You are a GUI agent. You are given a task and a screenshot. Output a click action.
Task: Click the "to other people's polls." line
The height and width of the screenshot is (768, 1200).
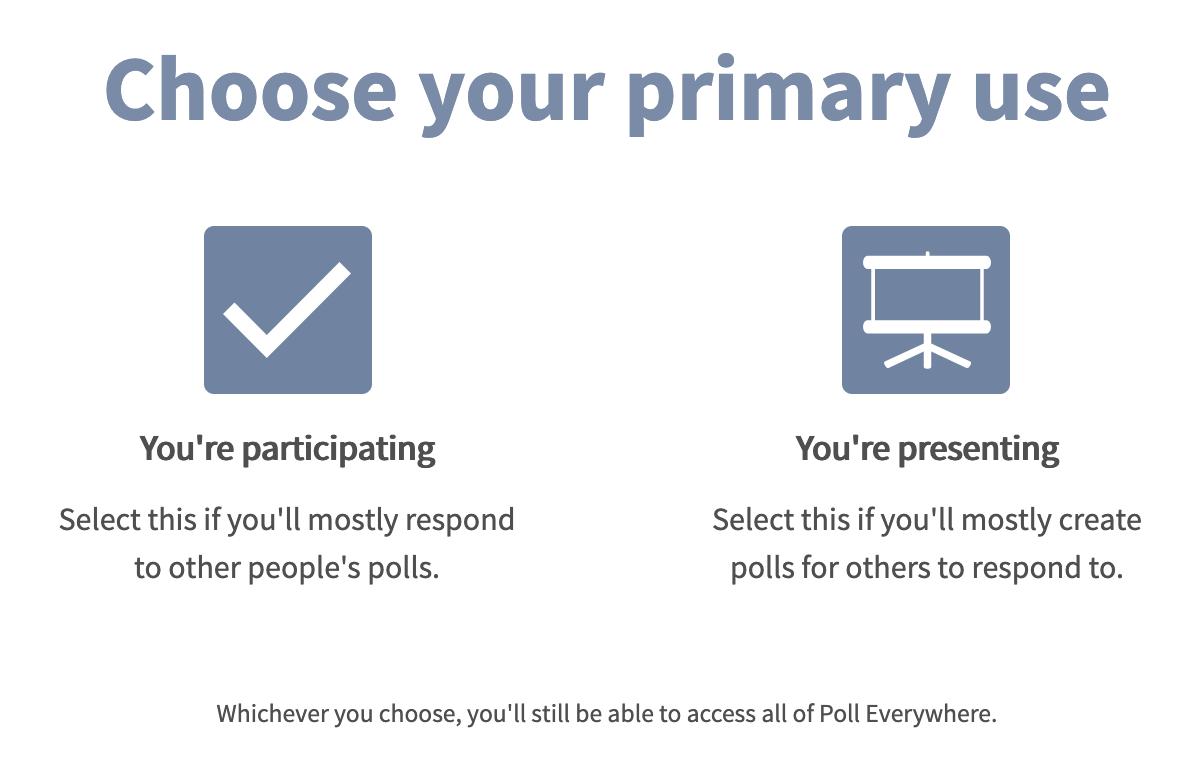tap(288, 568)
